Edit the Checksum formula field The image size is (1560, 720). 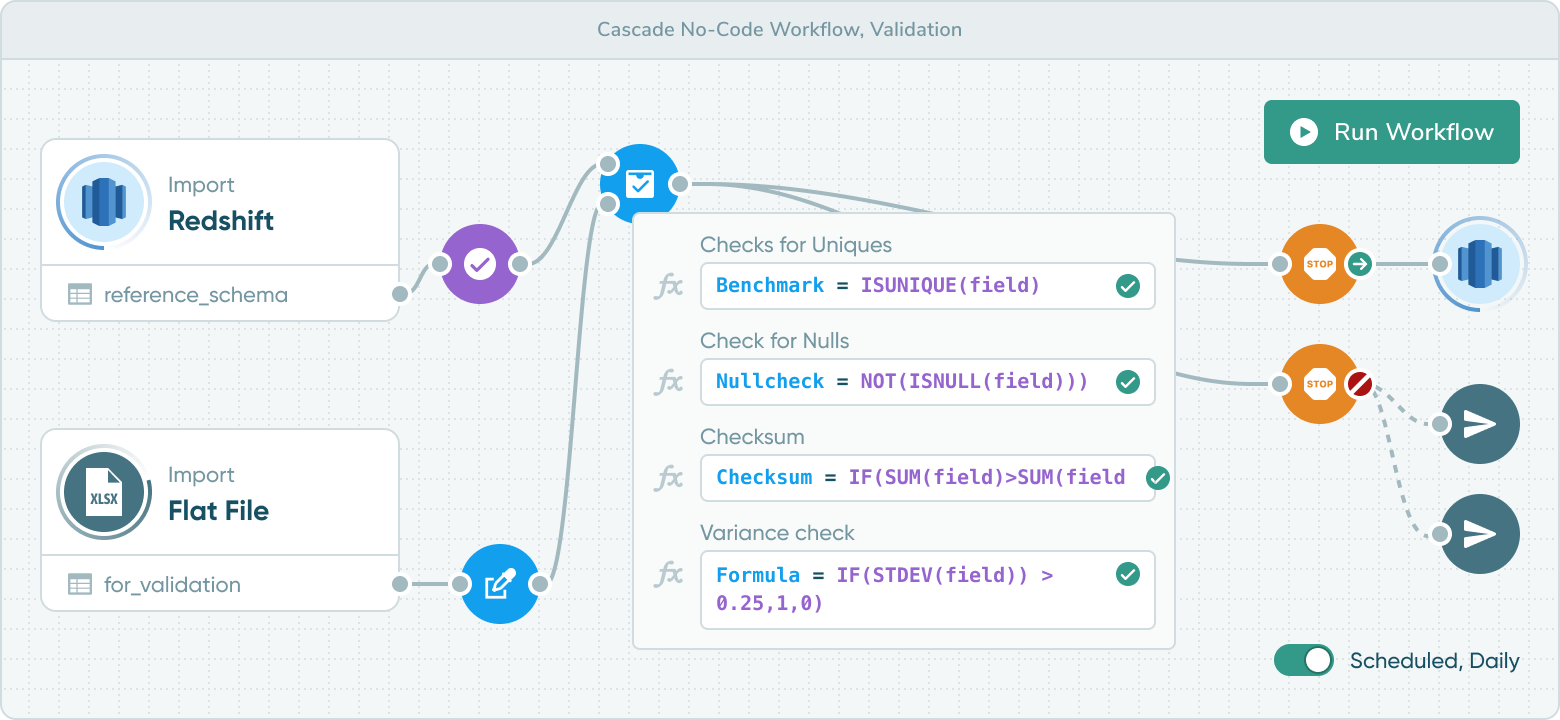(x=928, y=478)
